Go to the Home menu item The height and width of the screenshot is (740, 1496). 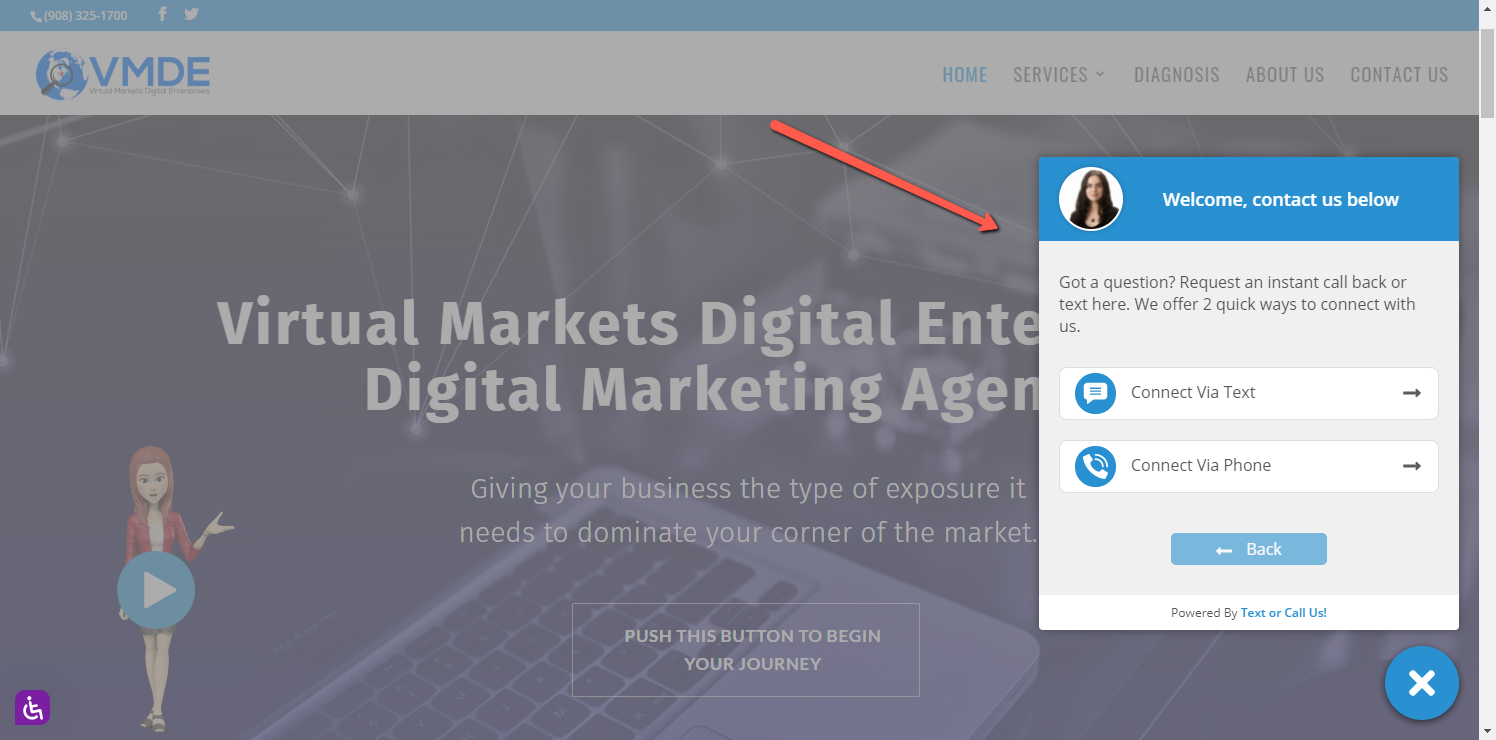coord(964,75)
